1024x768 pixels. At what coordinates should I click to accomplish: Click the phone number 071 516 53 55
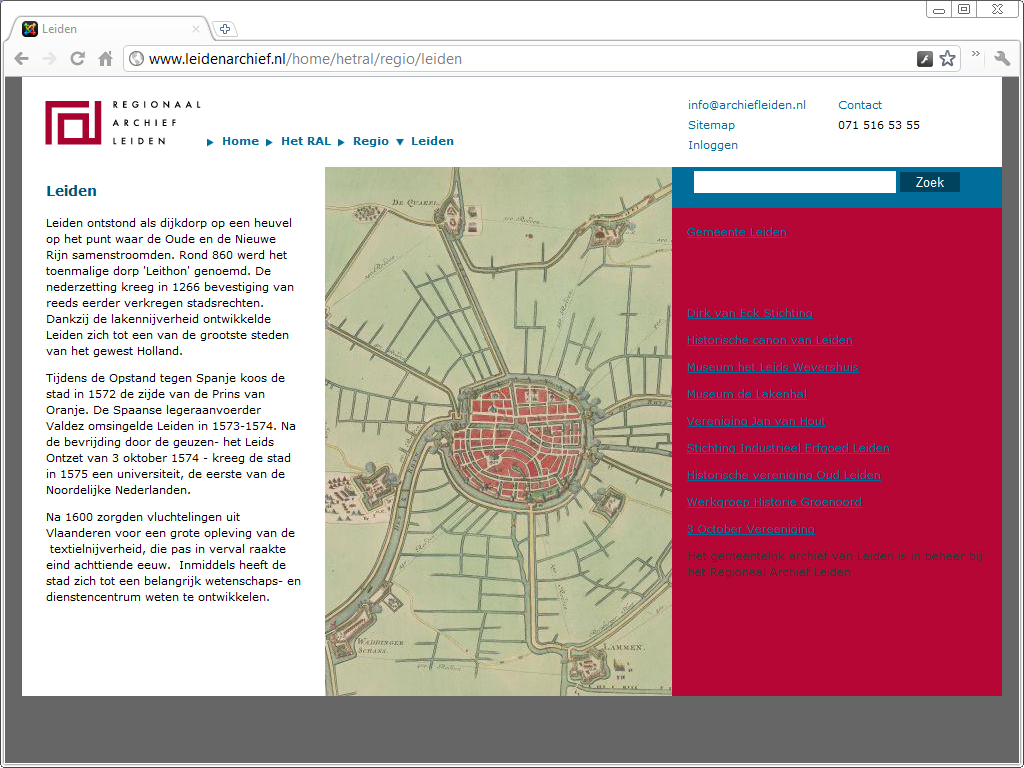pyautogui.click(x=878, y=125)
